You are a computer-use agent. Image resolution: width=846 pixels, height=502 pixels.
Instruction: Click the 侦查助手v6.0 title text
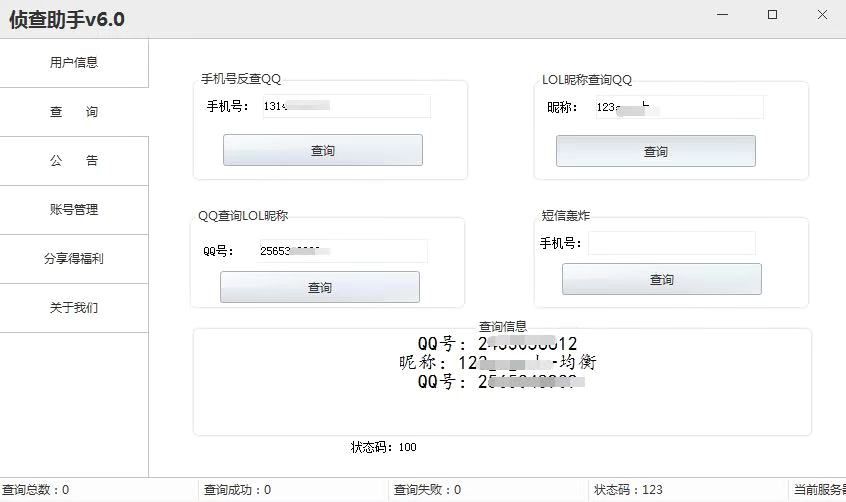point(67,19)
